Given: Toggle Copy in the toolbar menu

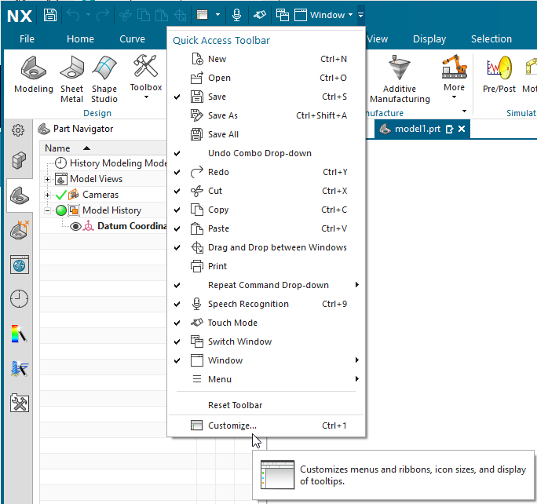Looking at the screenshot, I should pyautogui.click(x=266, y=210).
